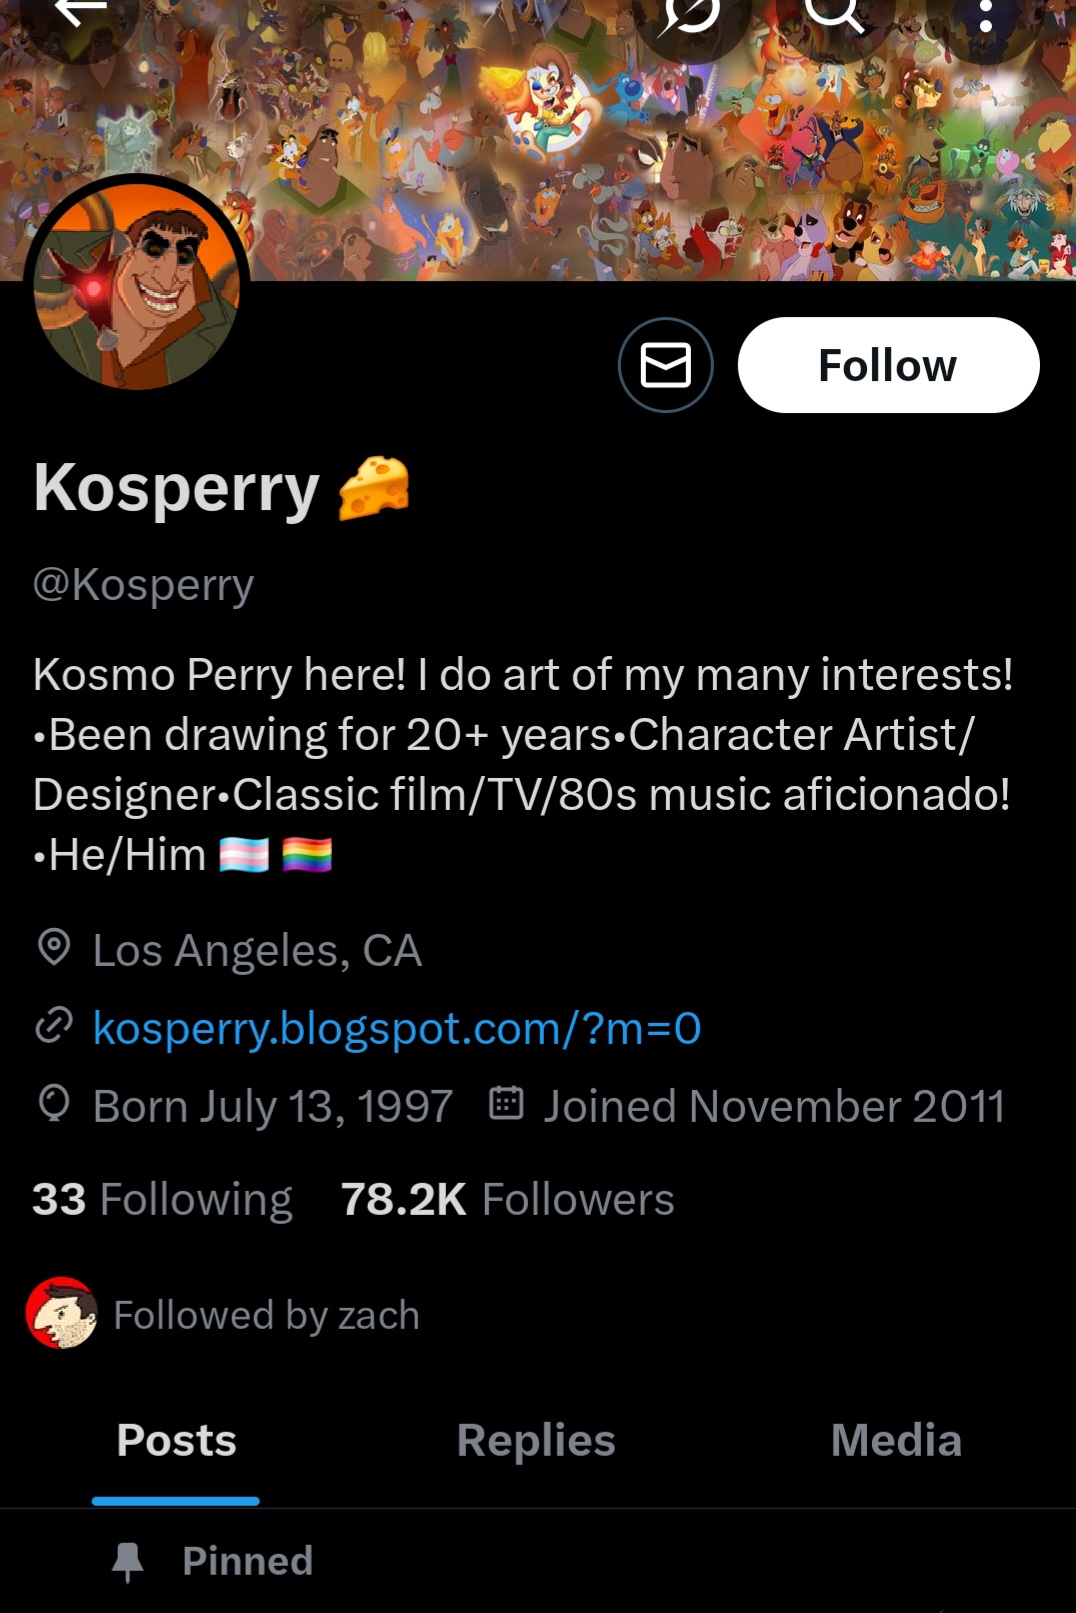Open Kosperry's profile picture
The height and width of the screenshot is (1613, 1076).
pos(137,285)
